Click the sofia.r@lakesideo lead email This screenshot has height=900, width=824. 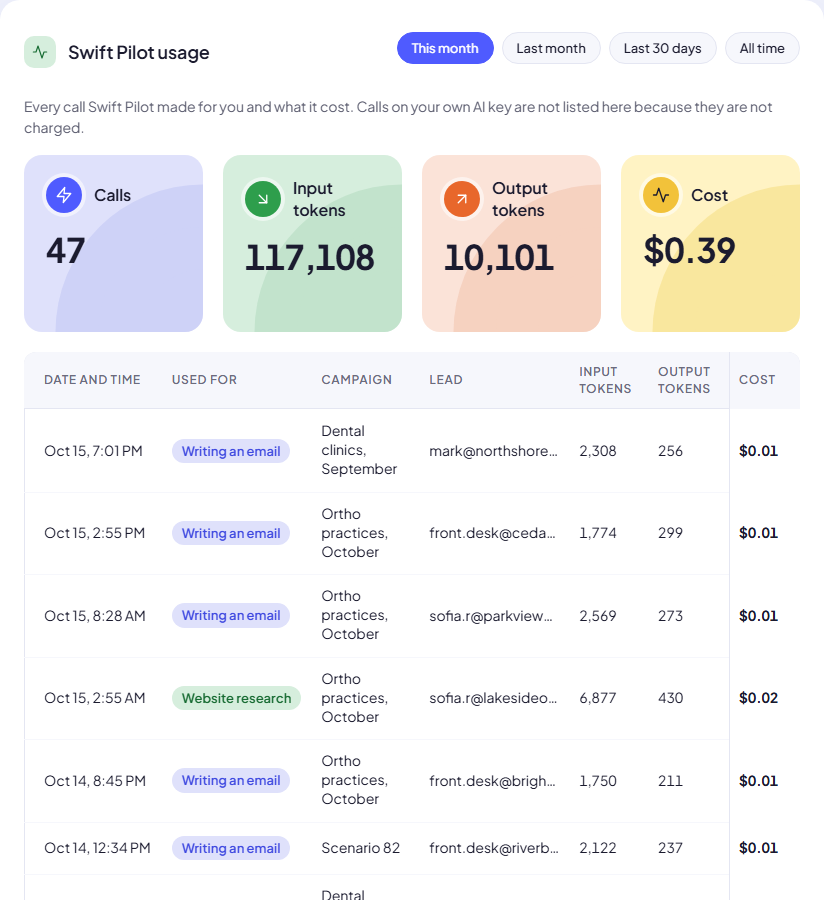click(x=493, y=698)
